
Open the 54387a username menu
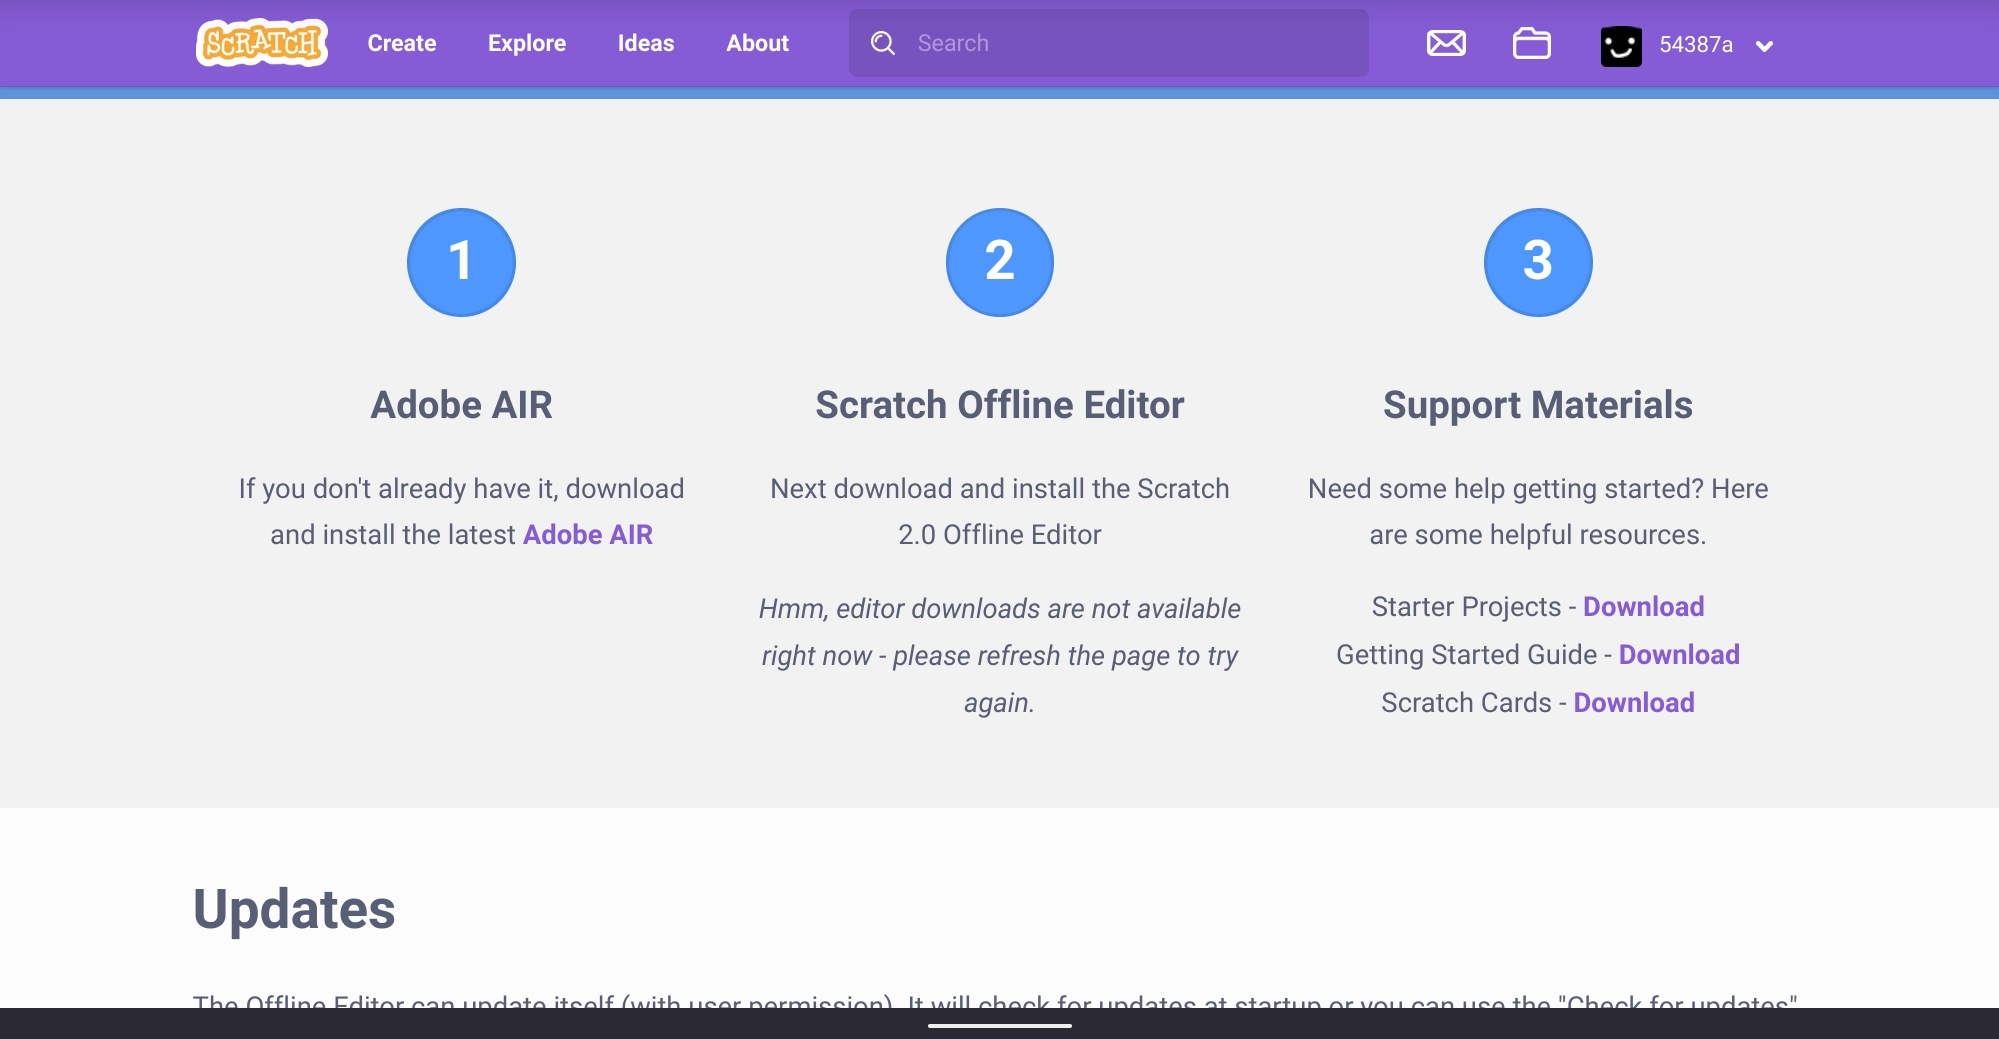pyautogui.click(x=1695, y=45)
